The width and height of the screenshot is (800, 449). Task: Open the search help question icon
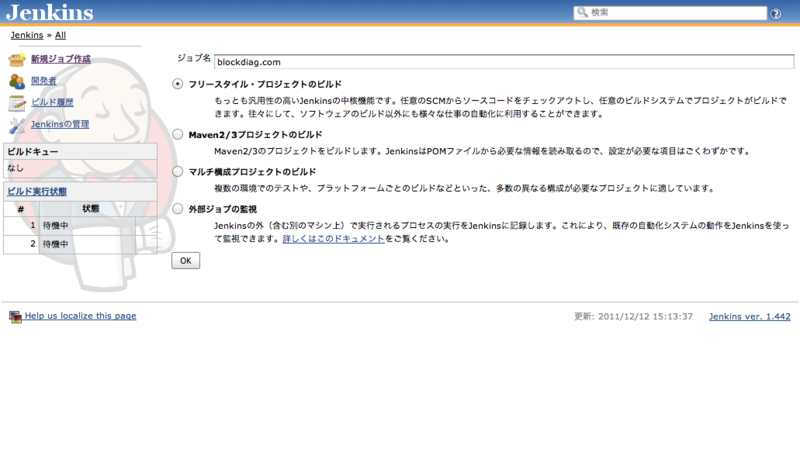pos(776,14)
